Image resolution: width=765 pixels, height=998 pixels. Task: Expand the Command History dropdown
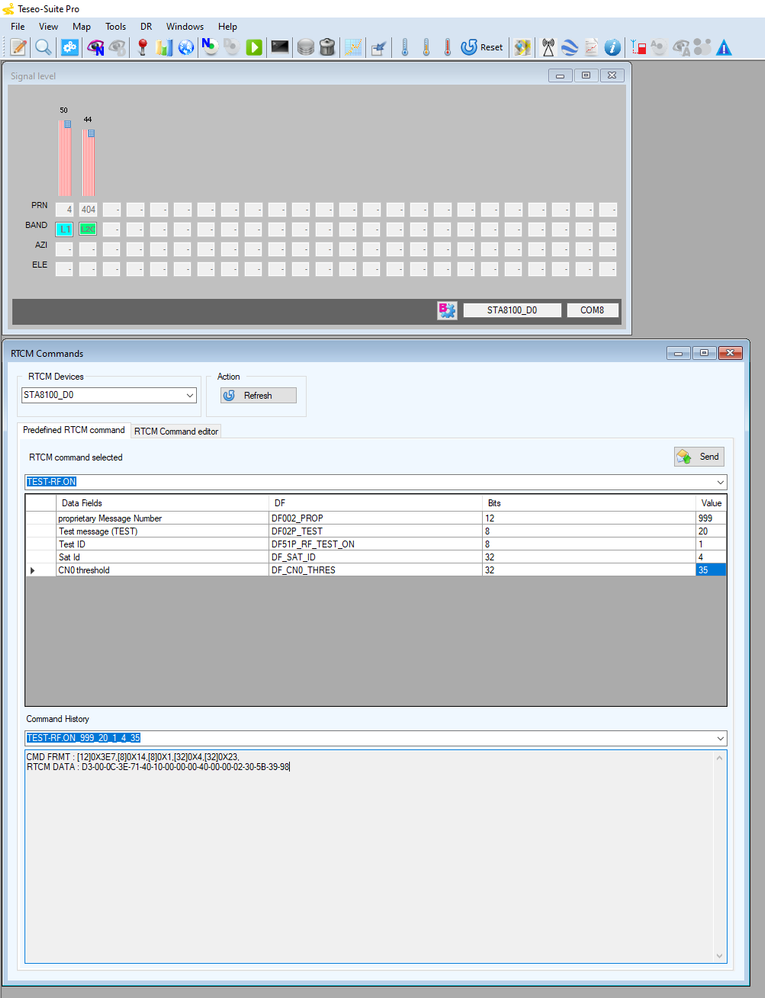720,738
